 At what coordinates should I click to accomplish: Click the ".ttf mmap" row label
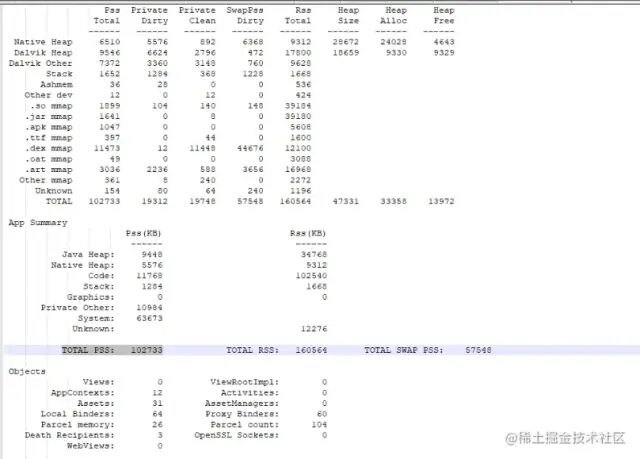tap(49, 137)
